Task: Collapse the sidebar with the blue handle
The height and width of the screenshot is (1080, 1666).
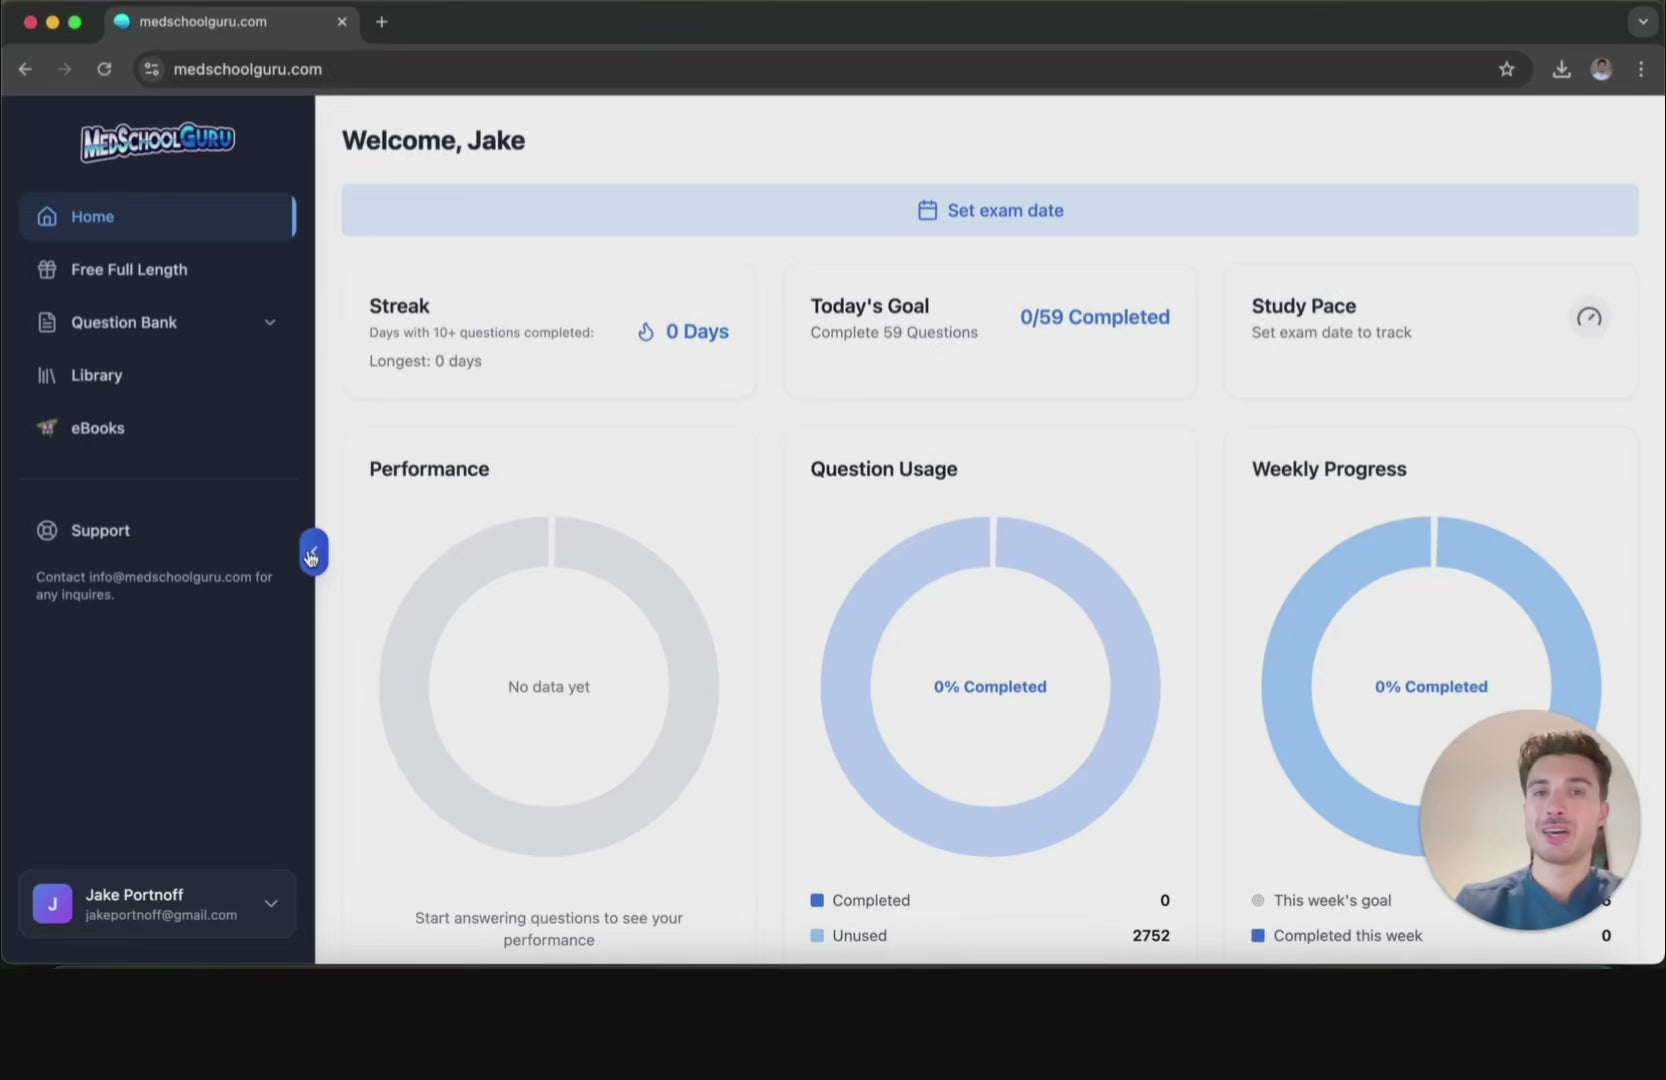Action: click(313, 551)
